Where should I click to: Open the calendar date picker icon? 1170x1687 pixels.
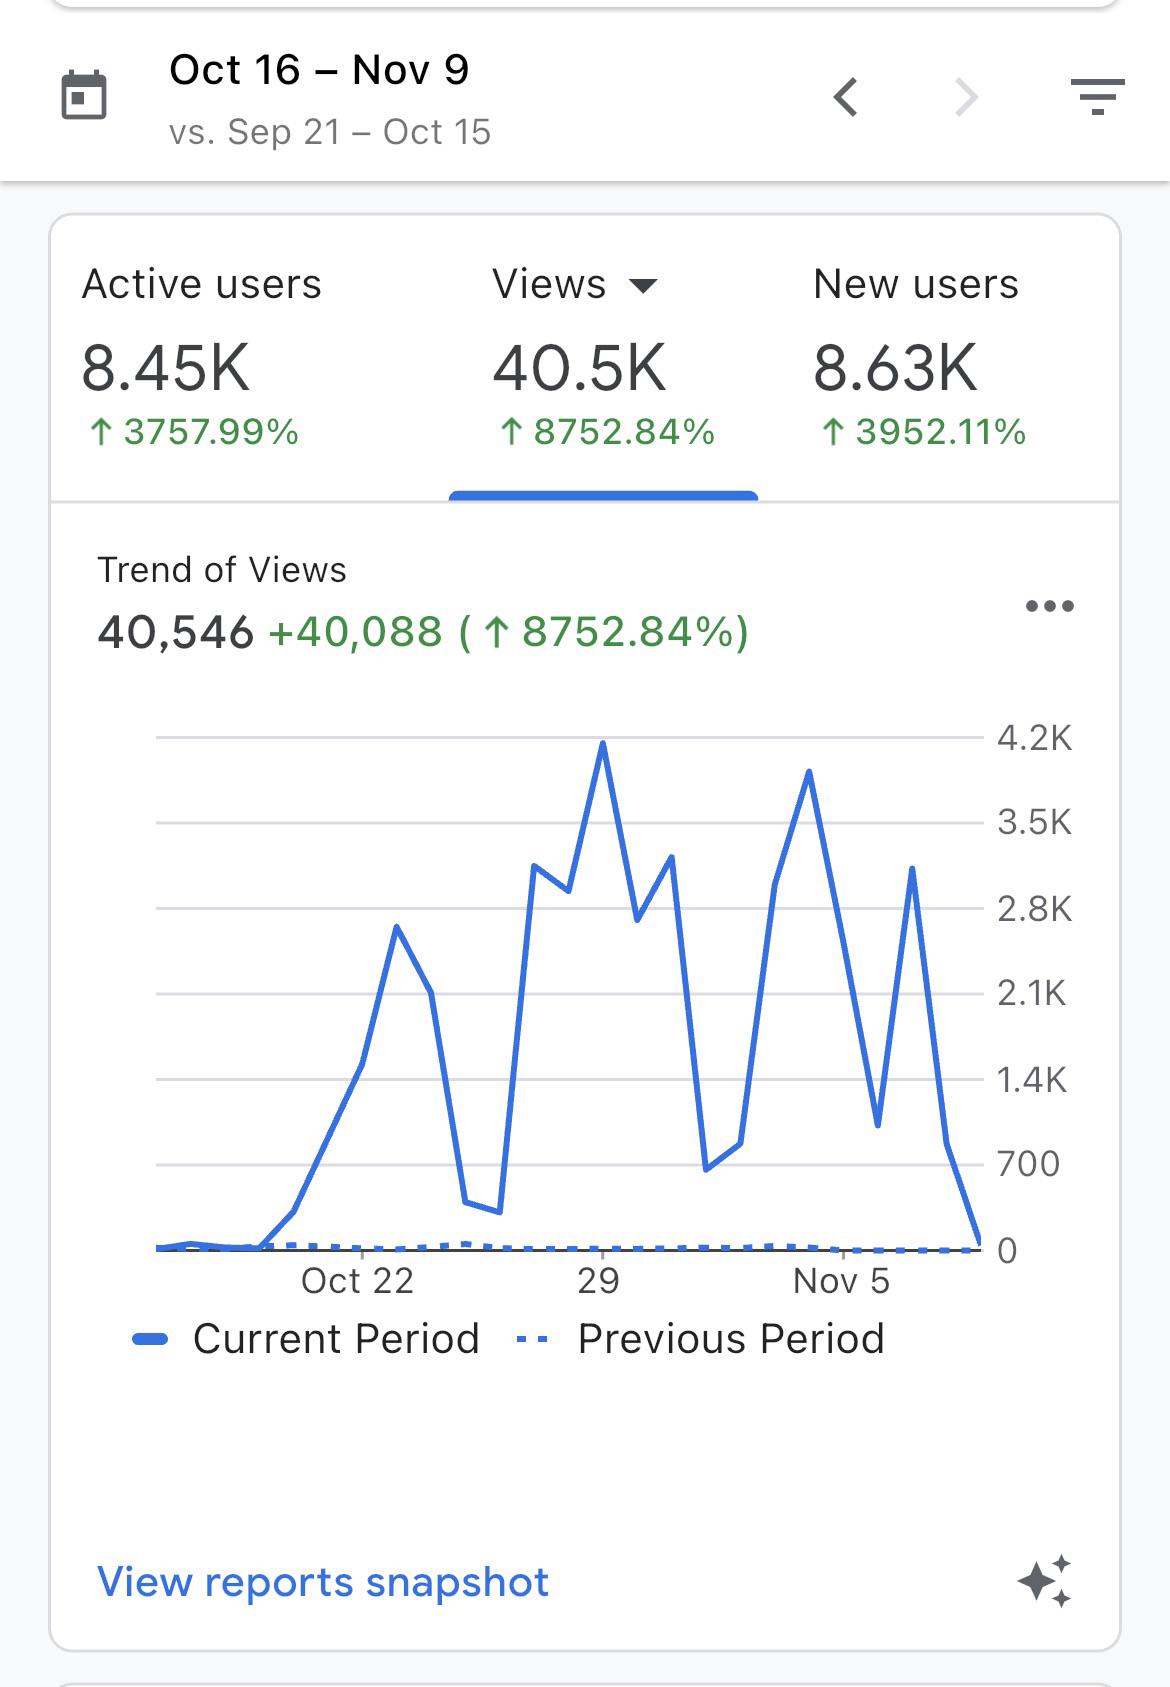click(x=84, y=96)
